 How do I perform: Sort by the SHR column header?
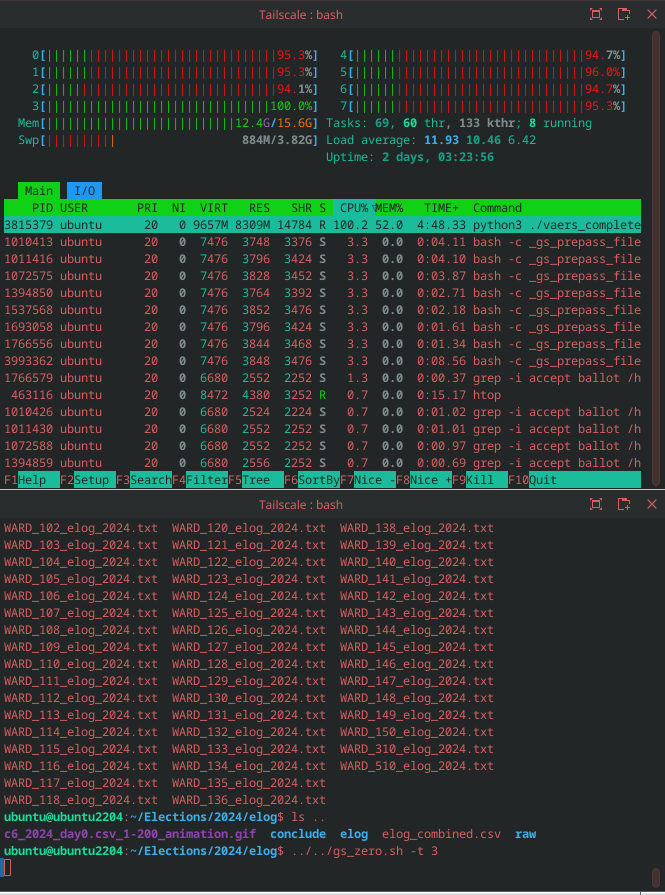(301, 208)
